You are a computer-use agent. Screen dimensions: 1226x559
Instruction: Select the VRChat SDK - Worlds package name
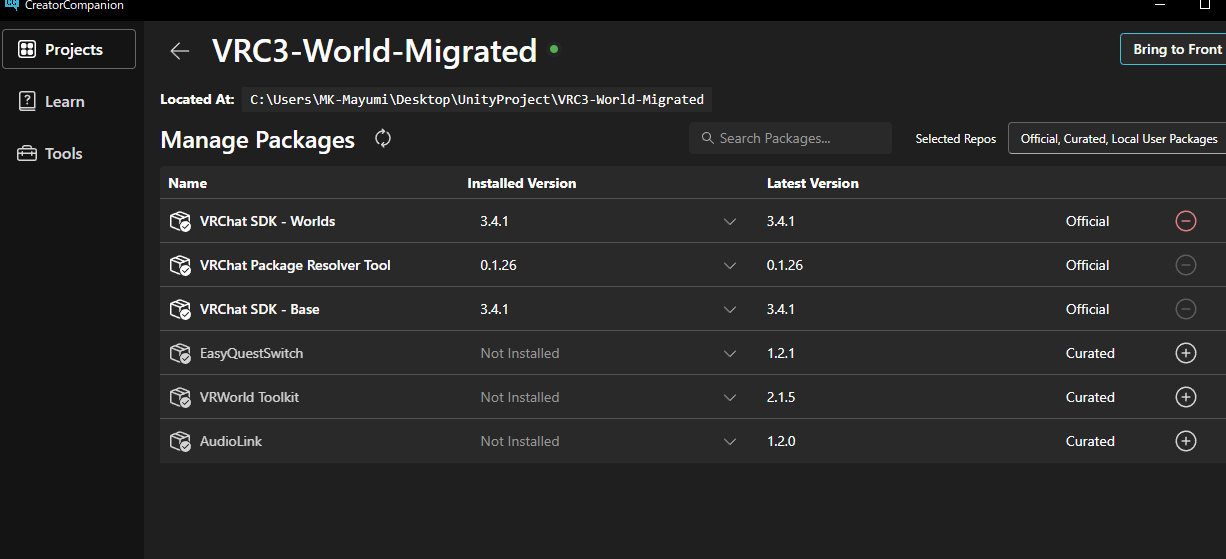point(267,221)
